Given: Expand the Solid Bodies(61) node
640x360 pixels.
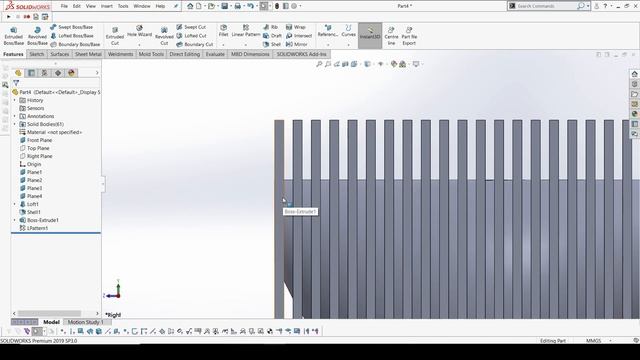Looking at the screenshot, I should point(15,124).
